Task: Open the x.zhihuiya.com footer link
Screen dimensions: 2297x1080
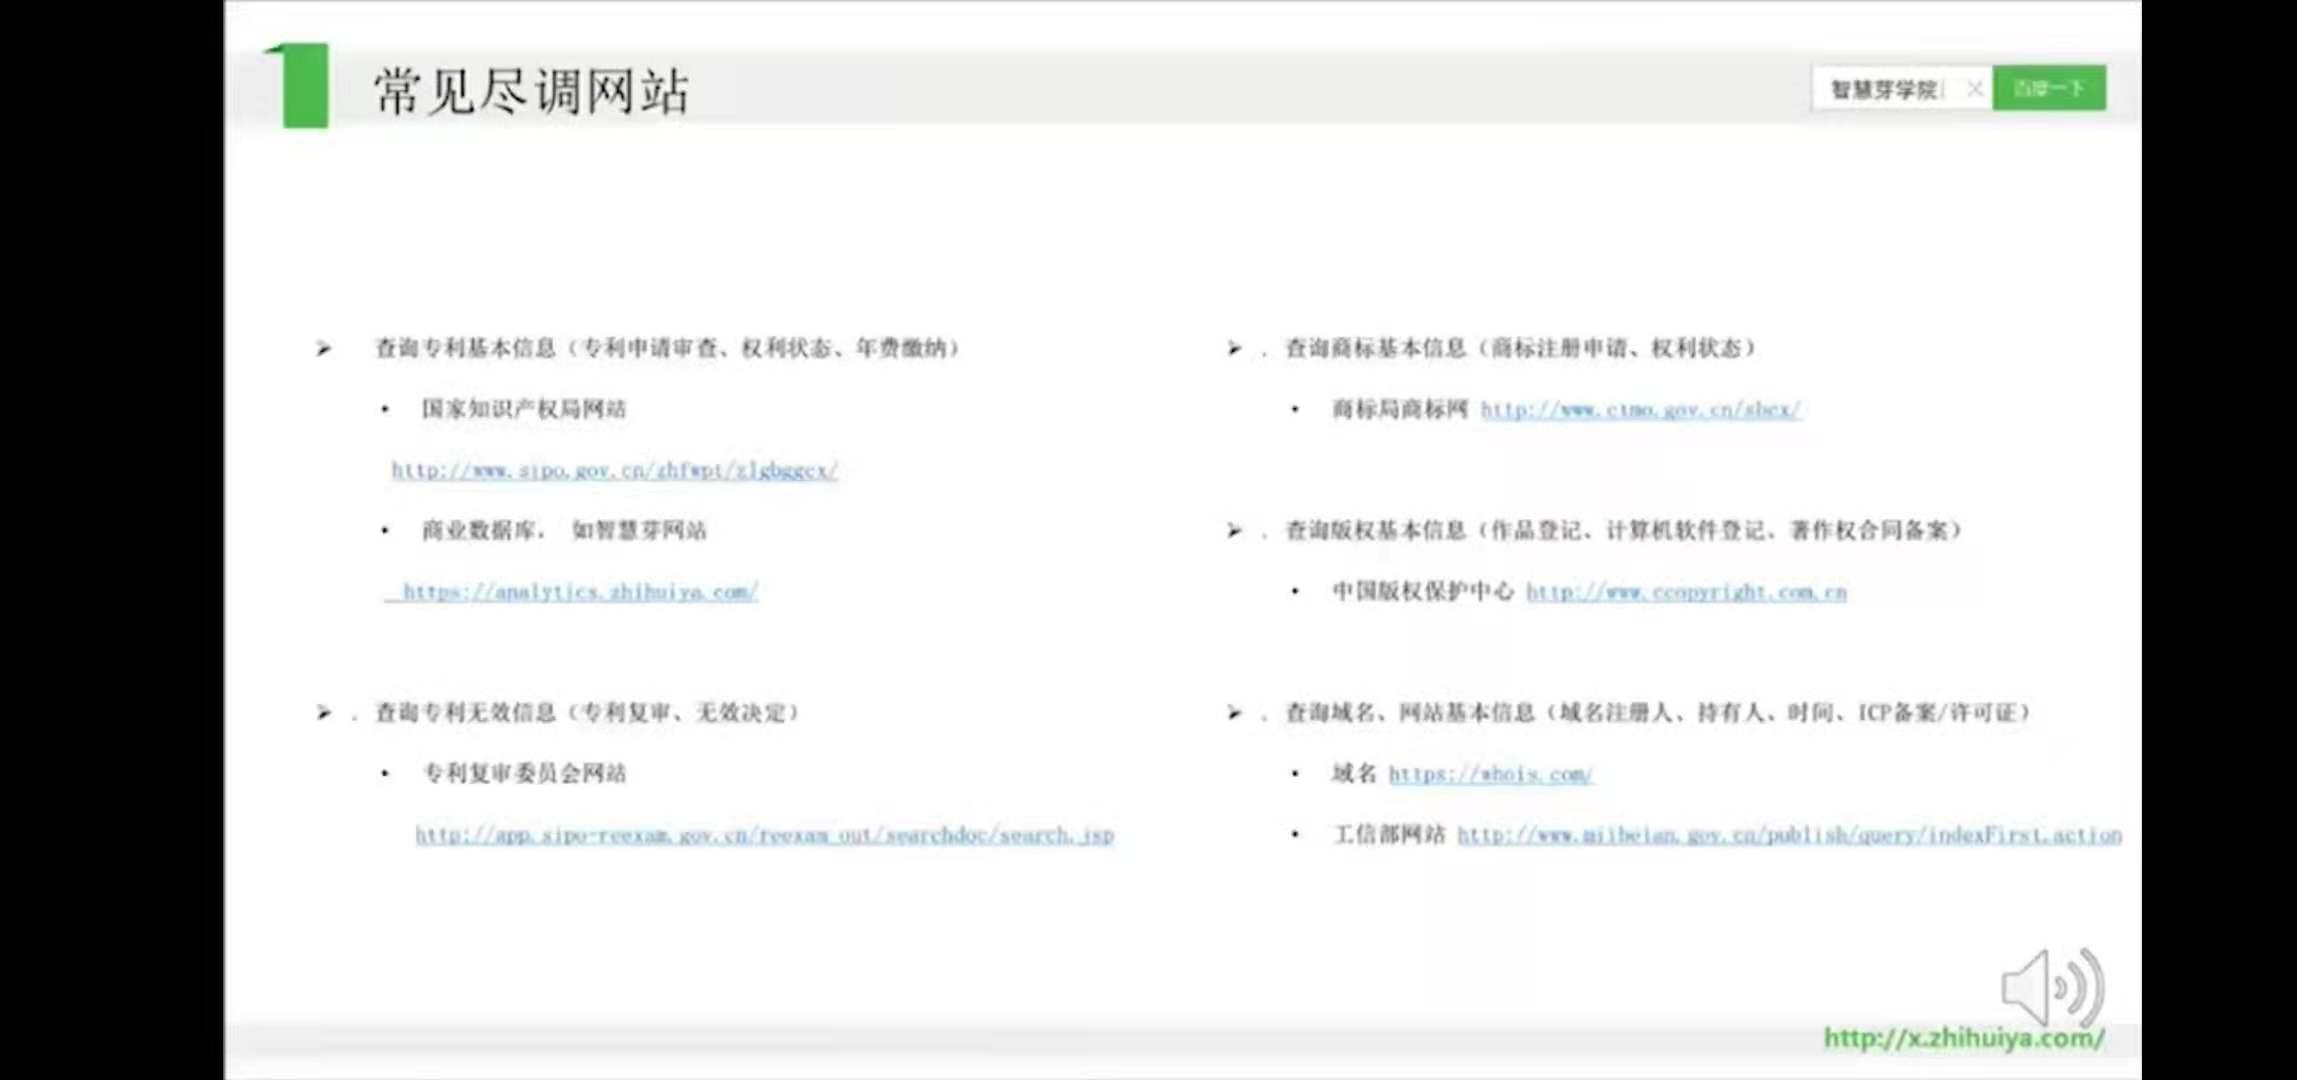Action: click(x=1963, y=1038)
